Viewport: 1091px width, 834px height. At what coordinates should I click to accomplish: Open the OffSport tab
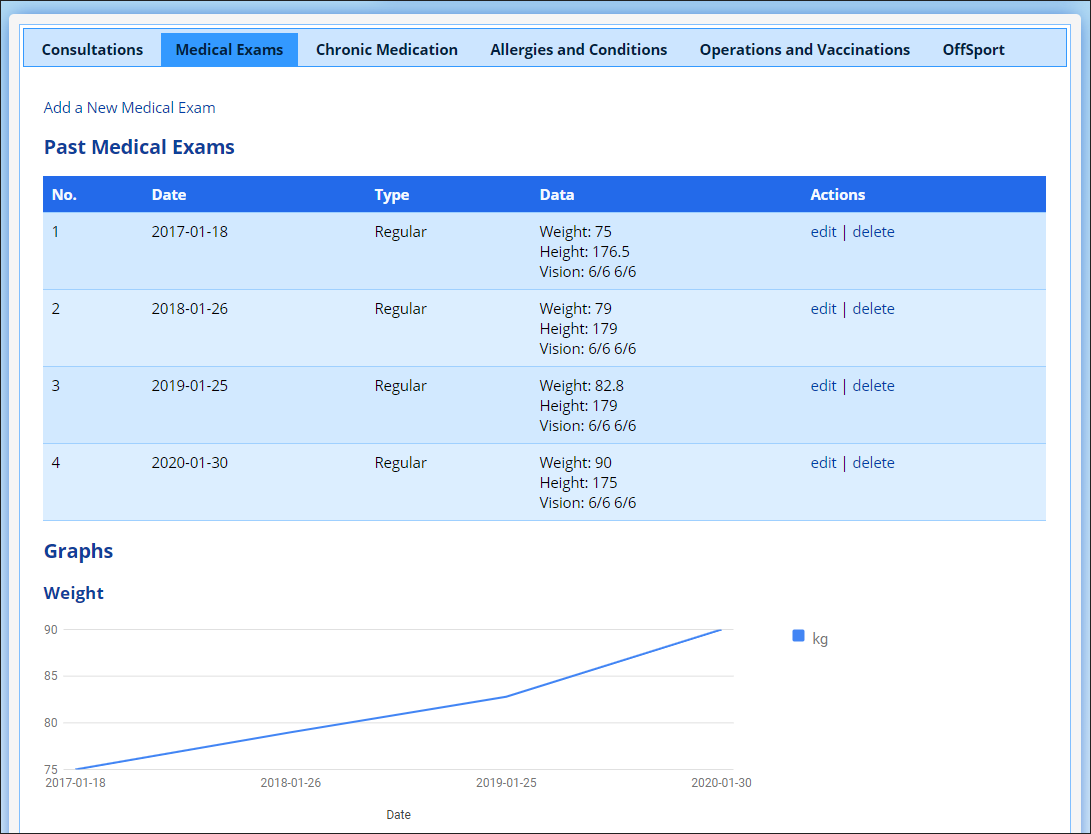973,50
